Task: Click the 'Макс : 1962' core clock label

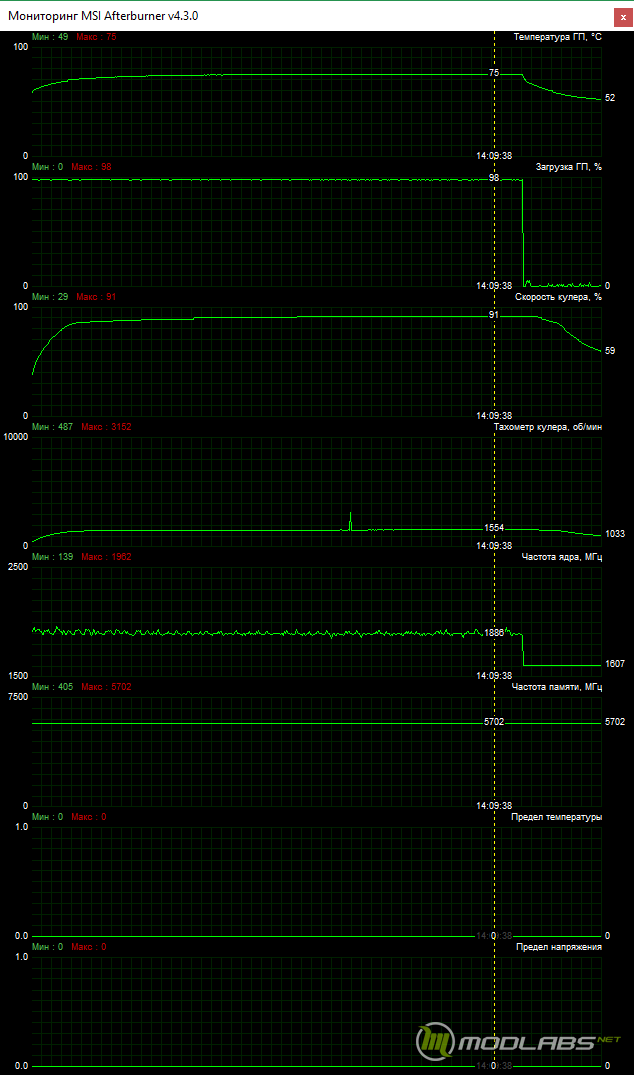Action: (106, 557)
